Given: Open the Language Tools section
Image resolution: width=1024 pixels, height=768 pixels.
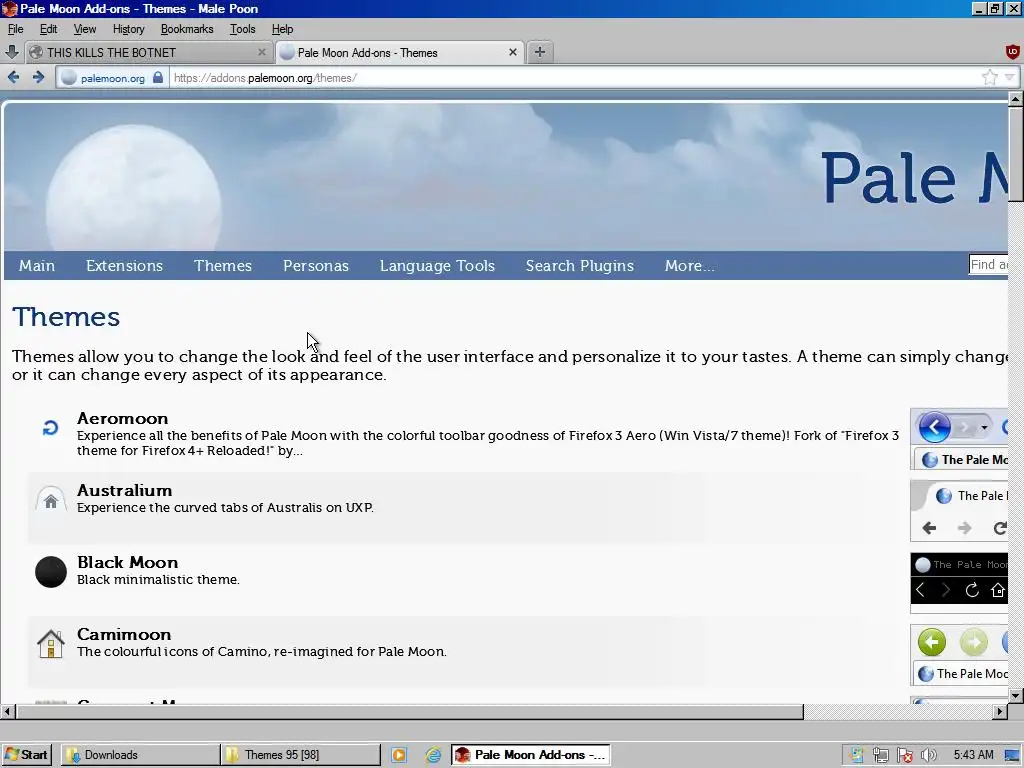Looking at the screenshot, I should (x=438, y=266).
